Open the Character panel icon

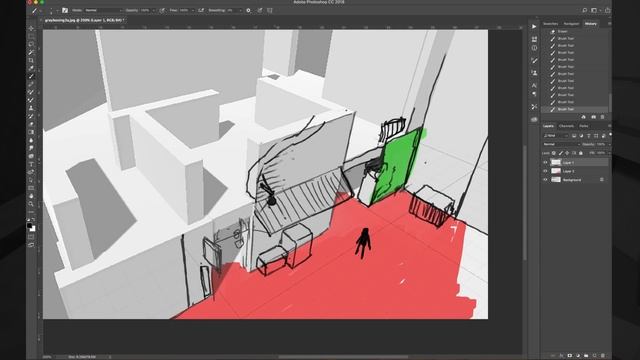[x=534, y=85]
